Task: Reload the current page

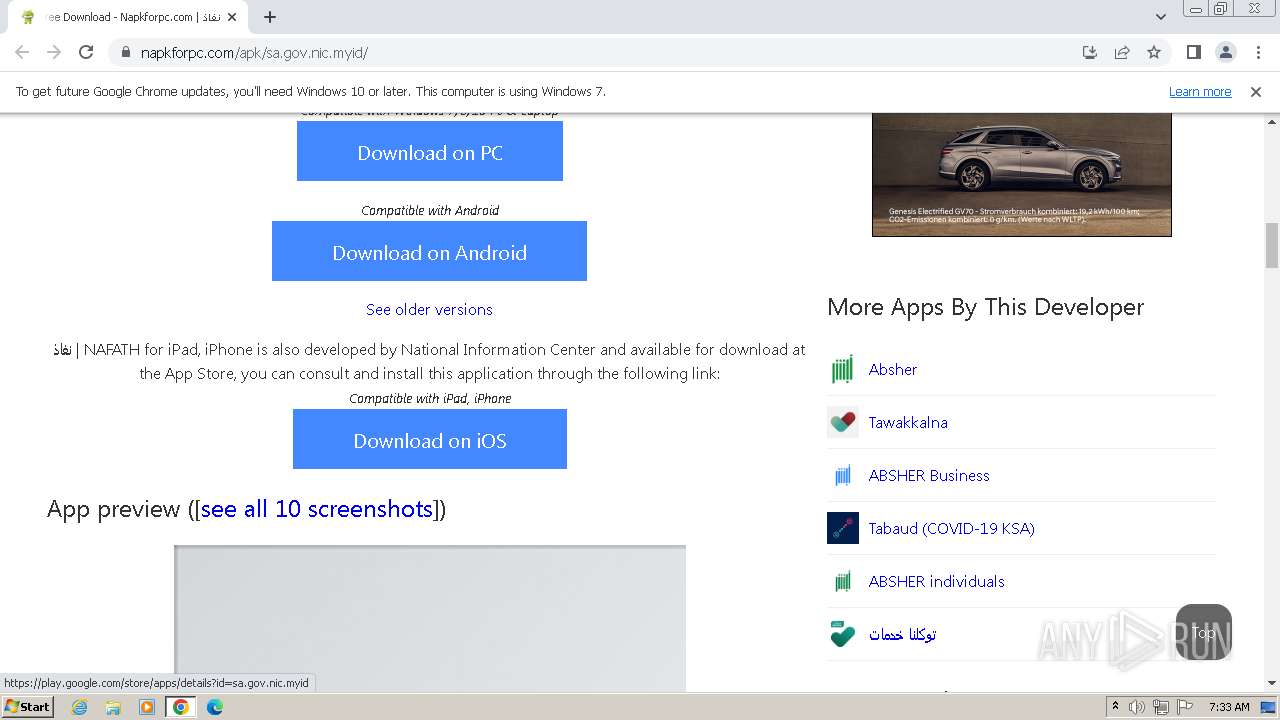Action: click(x=86, y=53)
